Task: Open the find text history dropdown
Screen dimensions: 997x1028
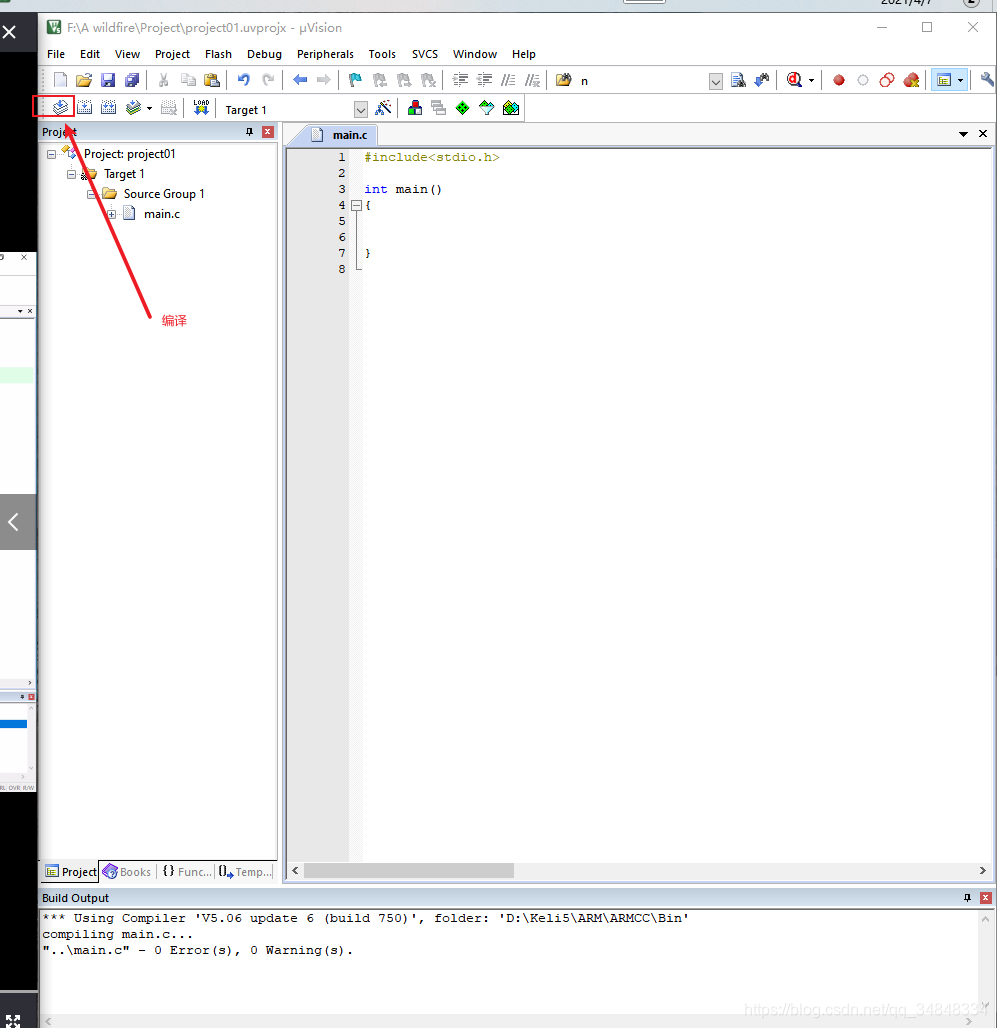Action: (716, 81)
